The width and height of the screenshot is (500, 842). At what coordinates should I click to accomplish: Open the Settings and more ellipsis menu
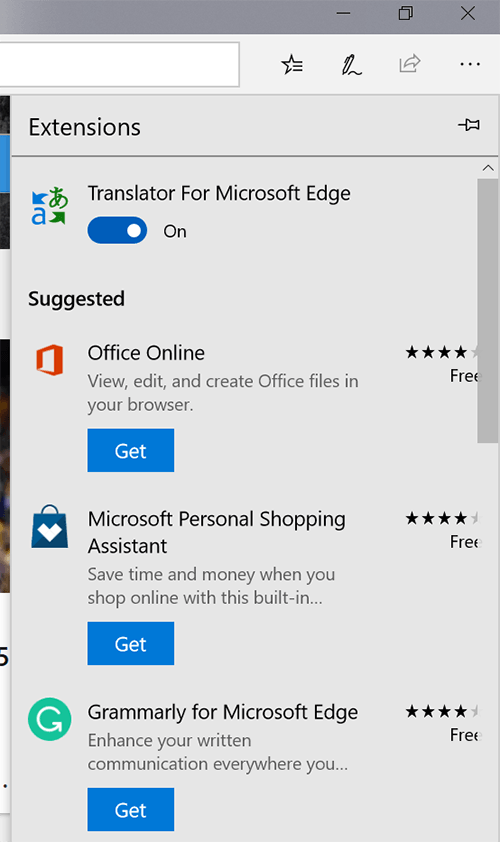point(470,64)
